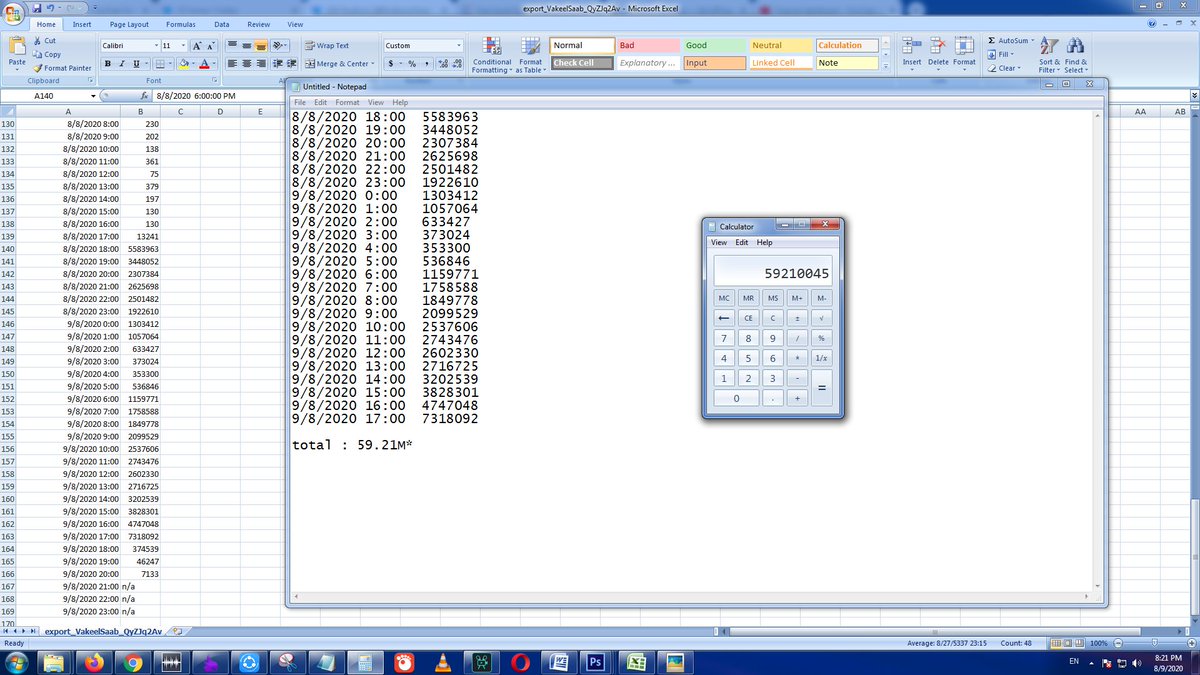Click the Increase Font Size icon
Image resolution: width=1200 pixels, height=675 pixels.
[x=196, y=46]
